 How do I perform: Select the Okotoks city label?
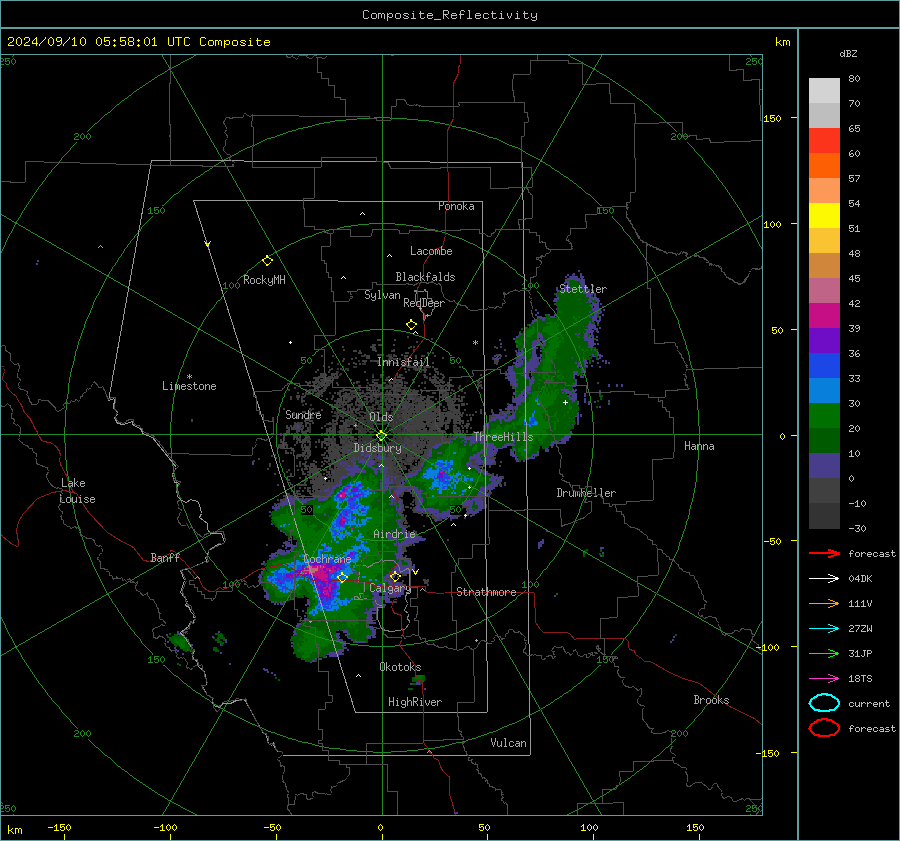(x=400, y=667)
